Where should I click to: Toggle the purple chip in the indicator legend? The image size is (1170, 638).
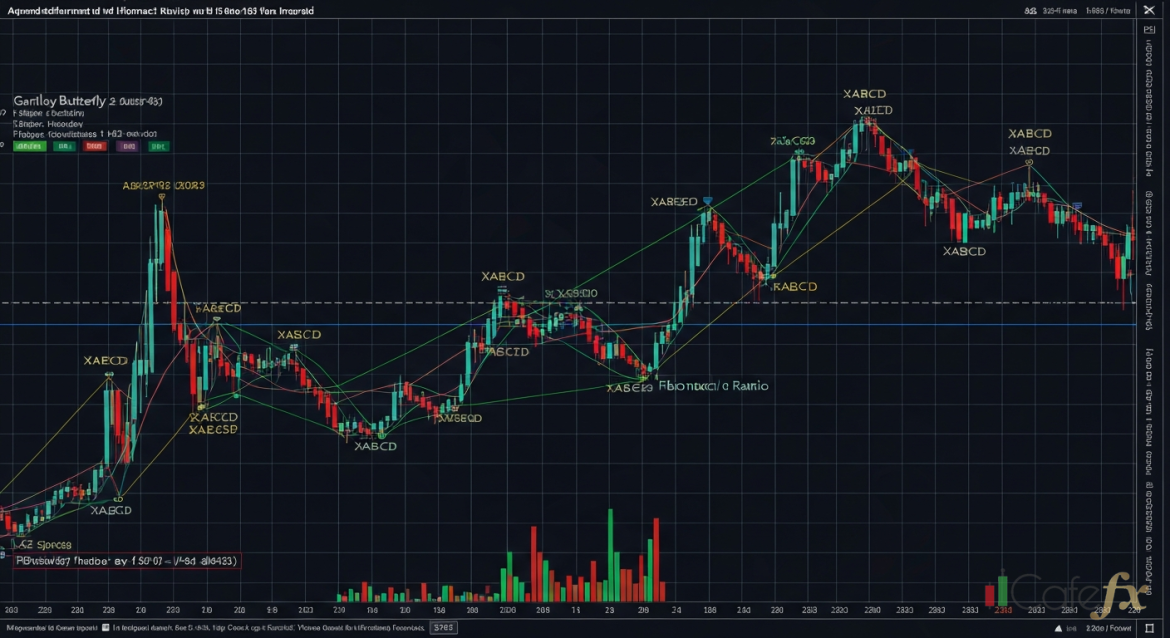(128, 145)
